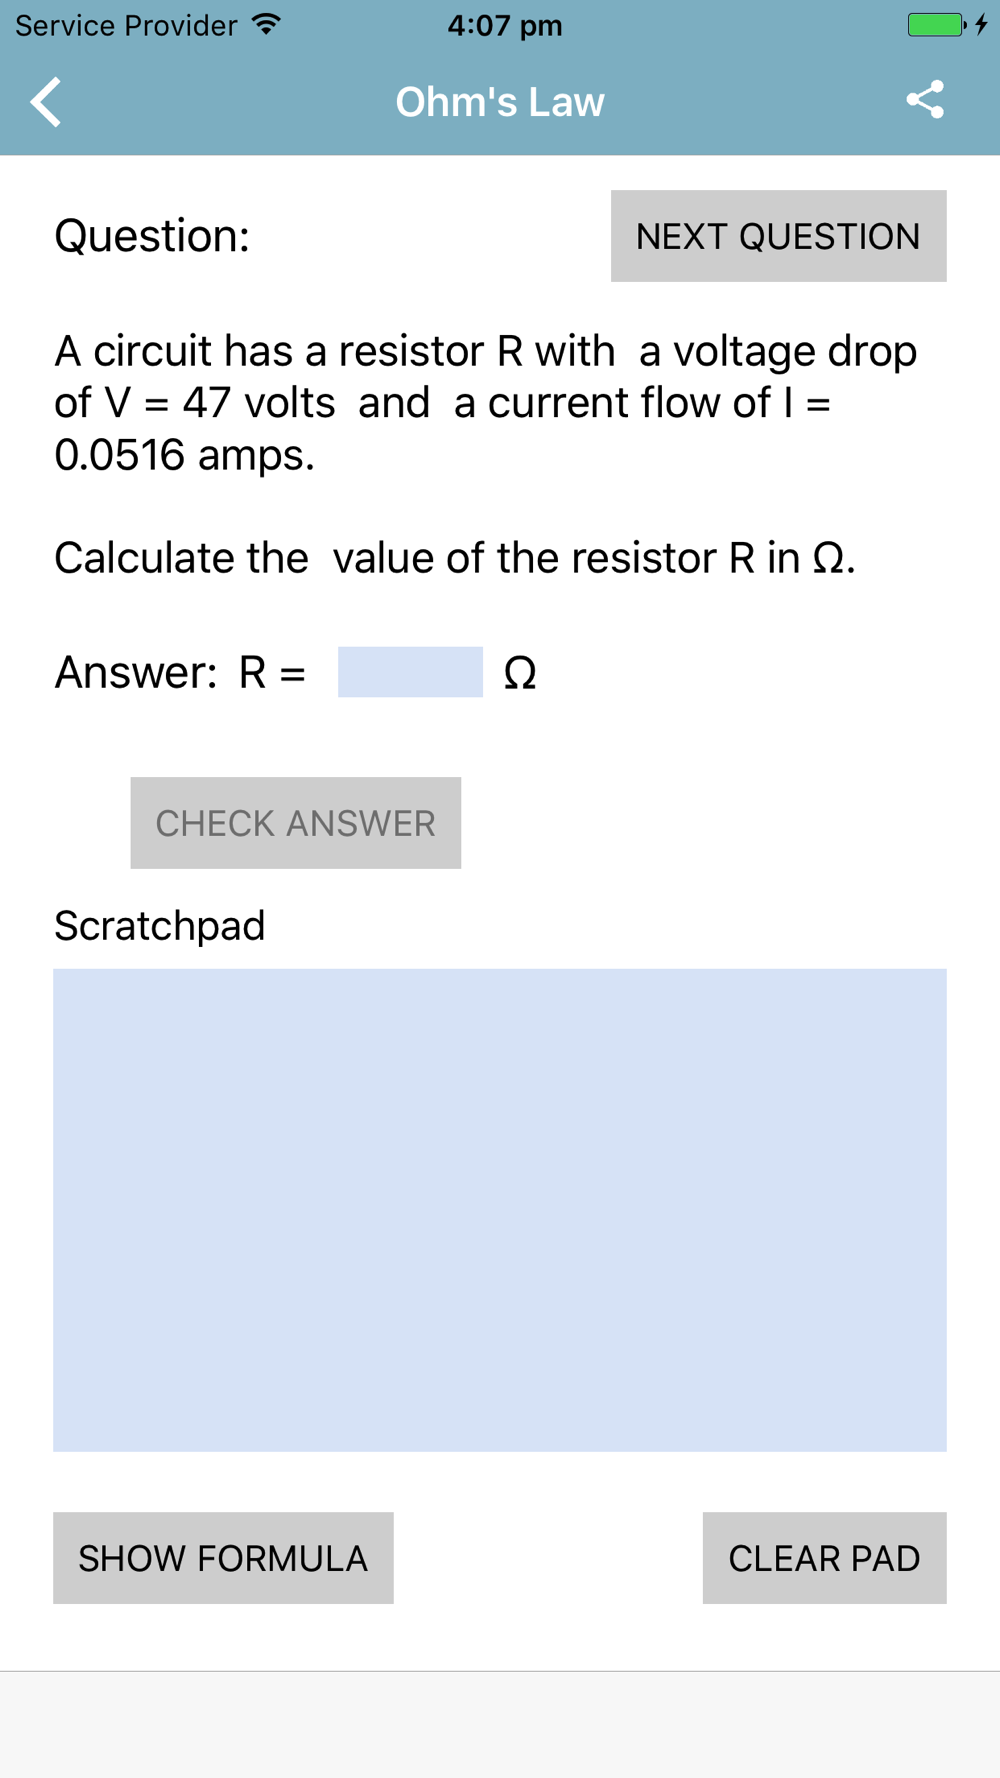Focus the R answer input field
The image size is (1000, 1778).
410,672
